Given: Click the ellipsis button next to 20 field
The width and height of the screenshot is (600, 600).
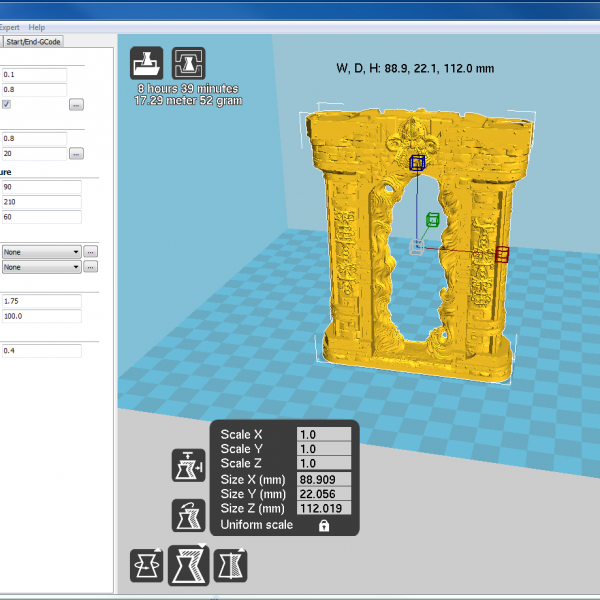Looking at the screenshot, I should pyautogui.click(x=76, y=154).
